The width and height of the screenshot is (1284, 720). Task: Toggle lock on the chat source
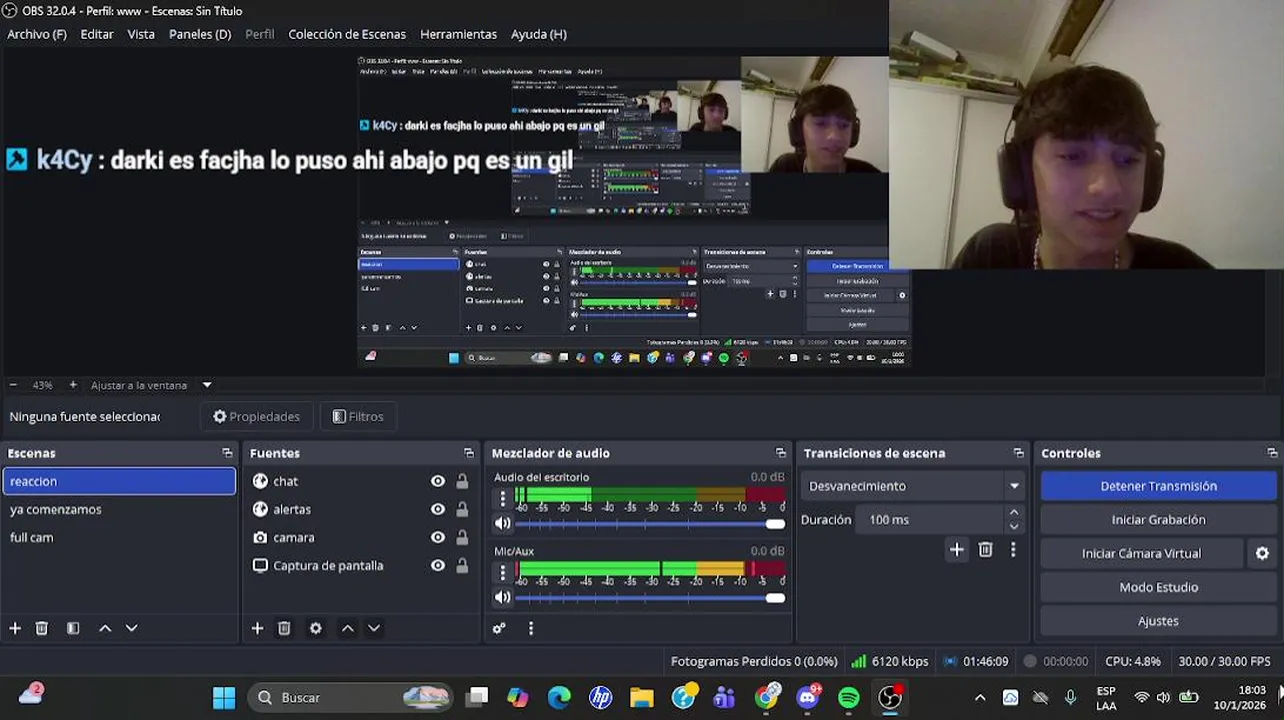coord(462,481)
